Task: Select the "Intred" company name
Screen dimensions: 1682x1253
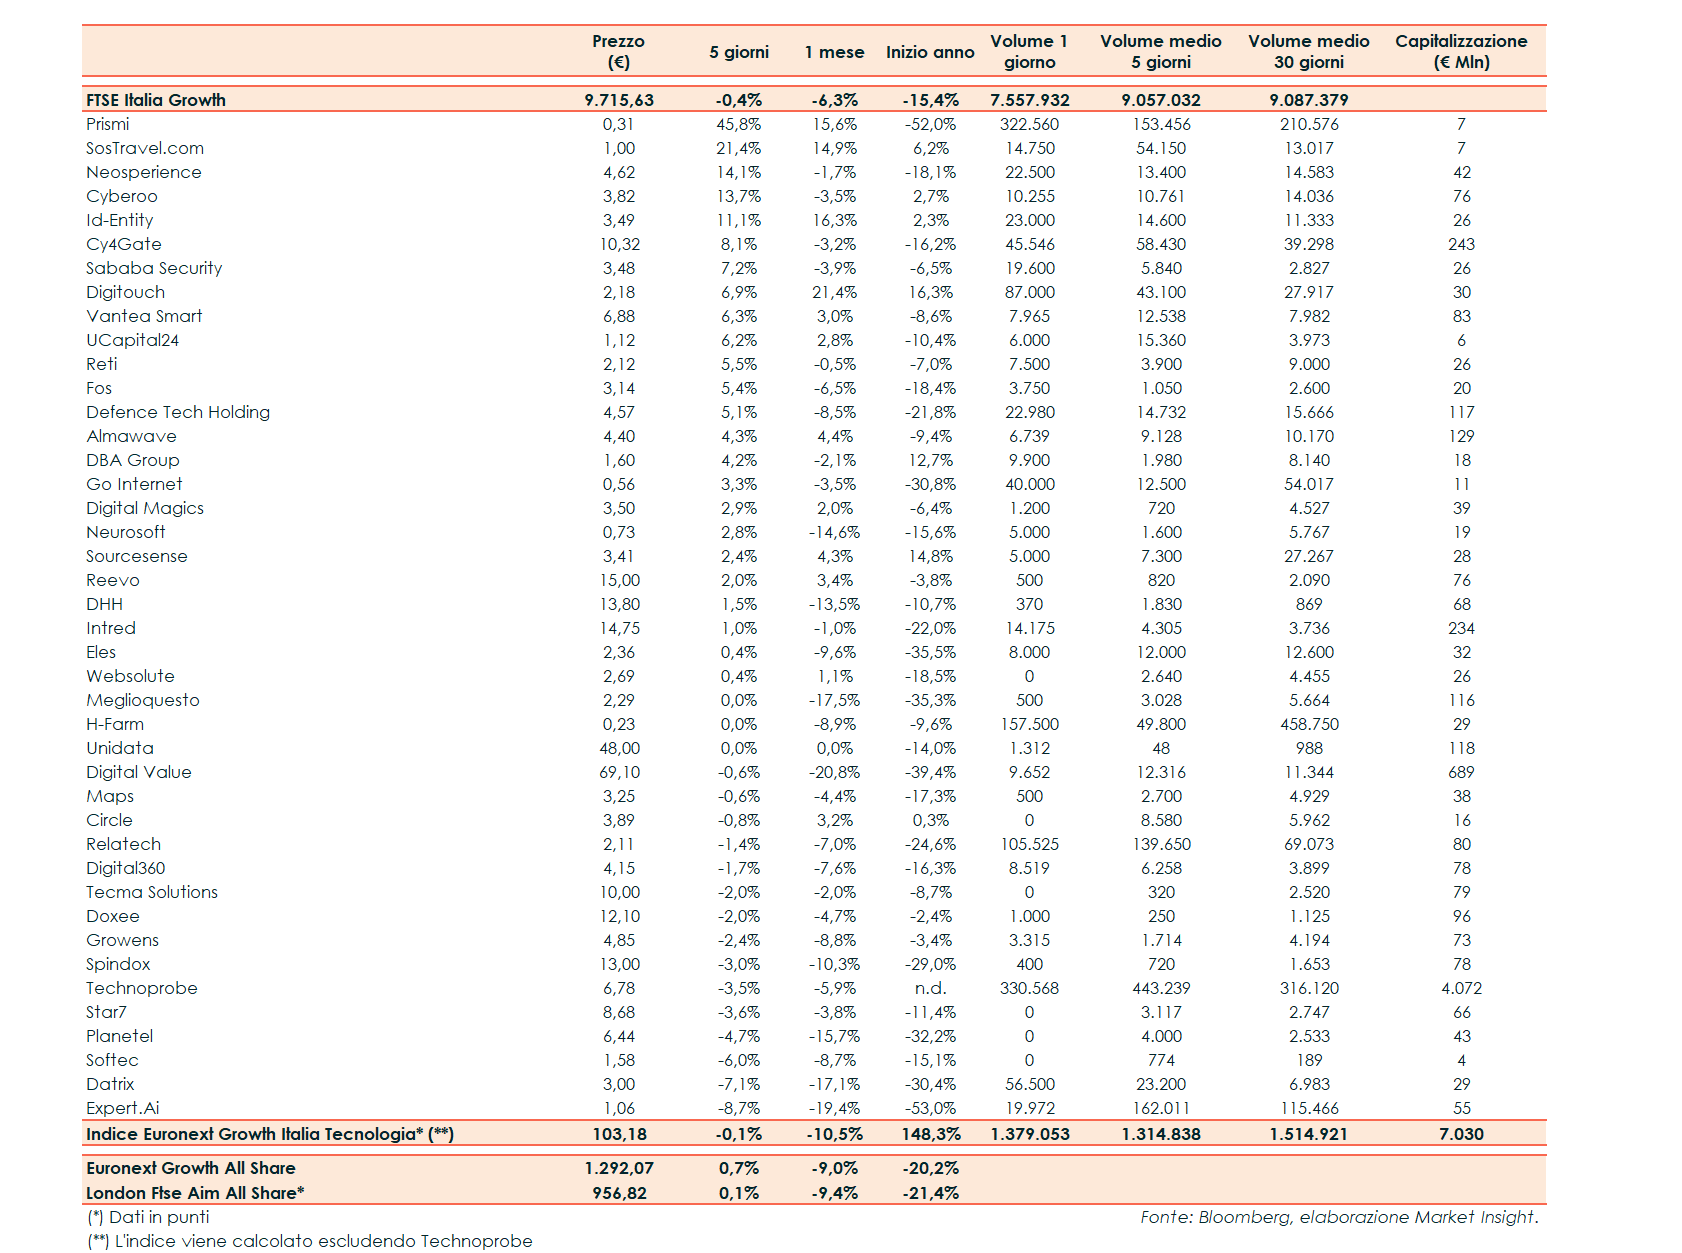Action: coord(111,628)
